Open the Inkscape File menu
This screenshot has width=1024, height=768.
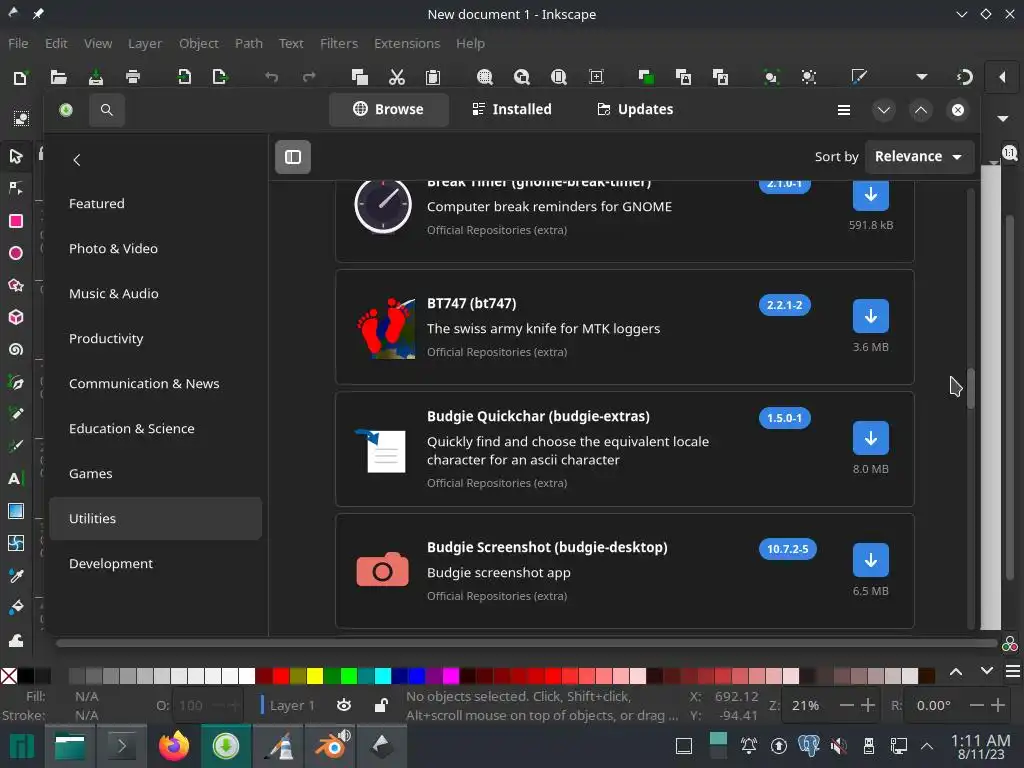(x=18, y=43)
